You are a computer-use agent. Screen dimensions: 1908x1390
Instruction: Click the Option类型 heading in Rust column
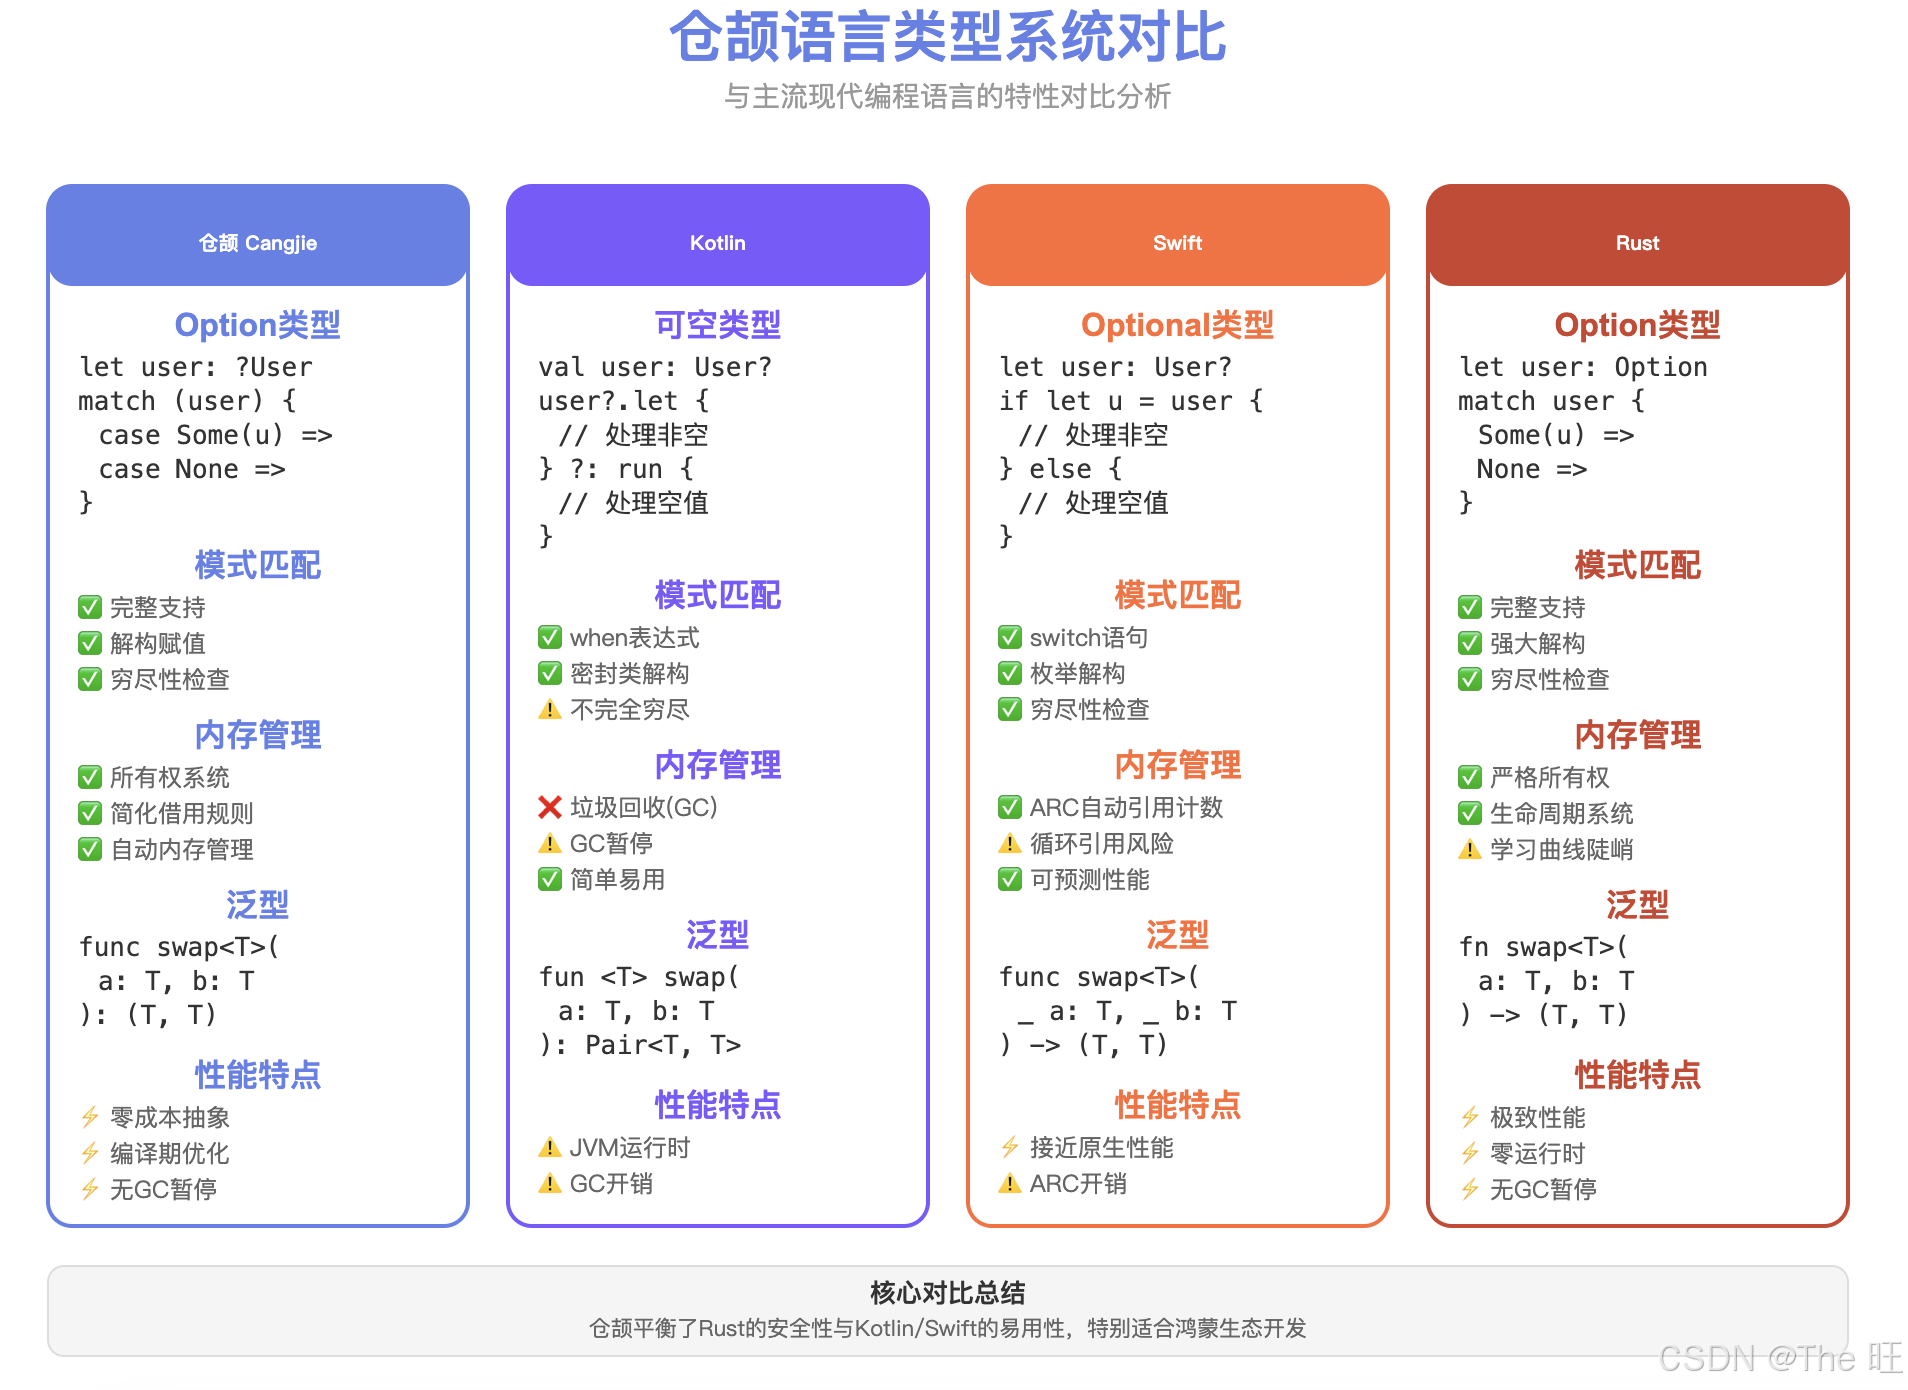(x=1638, y=325)
